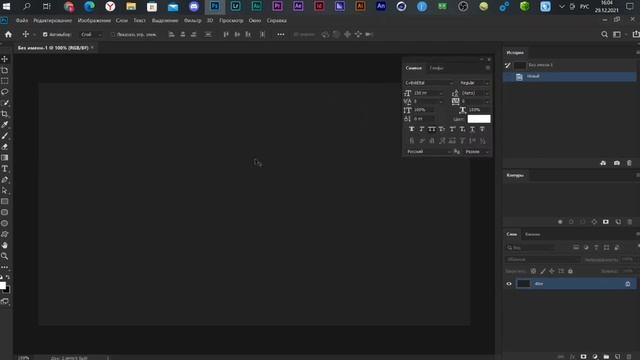This screenshot has width=640, height=360.
Task: Open the layer blending mode dropdown
Action: [x=542, y=259]
